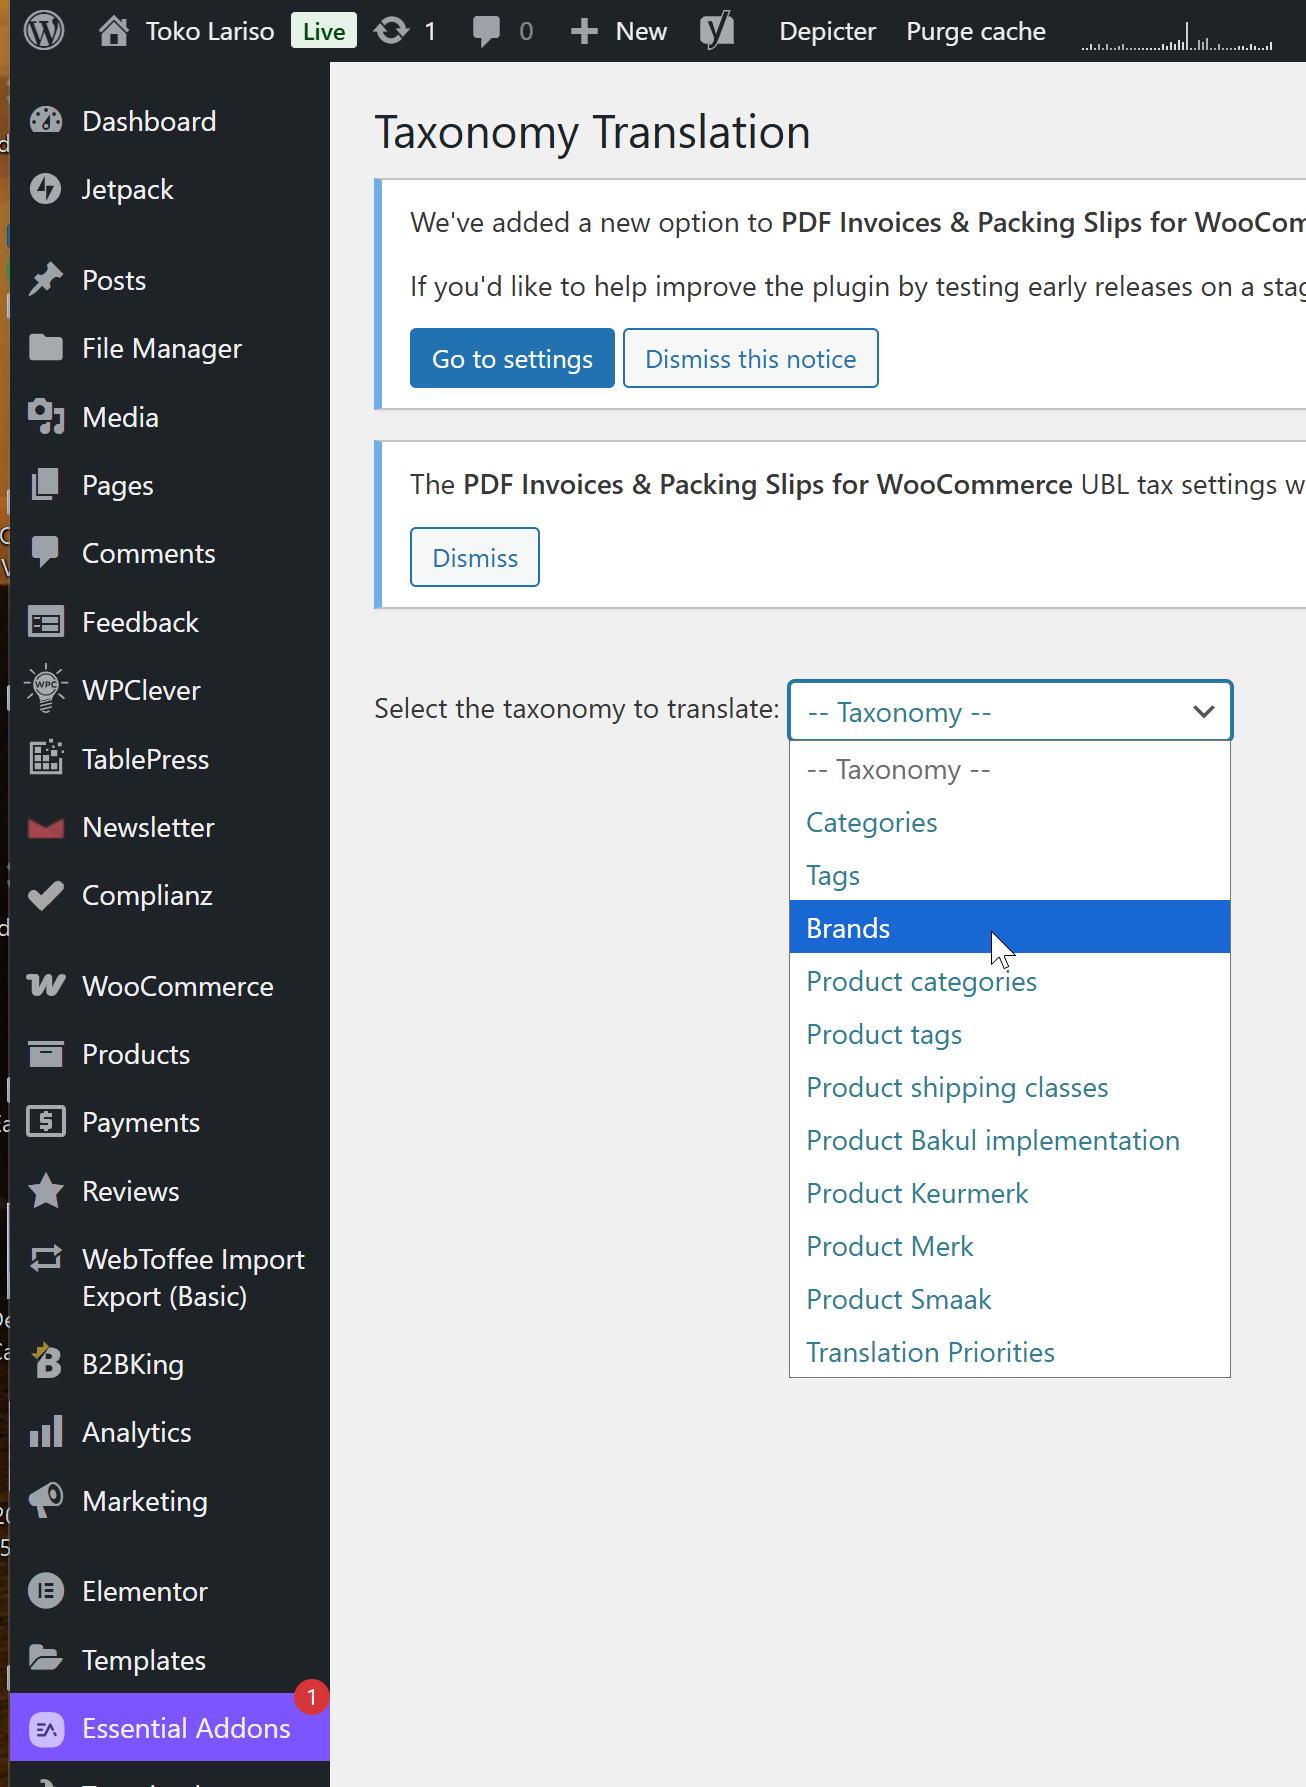Click the TablePress grid icon
This screenshot has width=1306, height=1787.
[46, 759]
